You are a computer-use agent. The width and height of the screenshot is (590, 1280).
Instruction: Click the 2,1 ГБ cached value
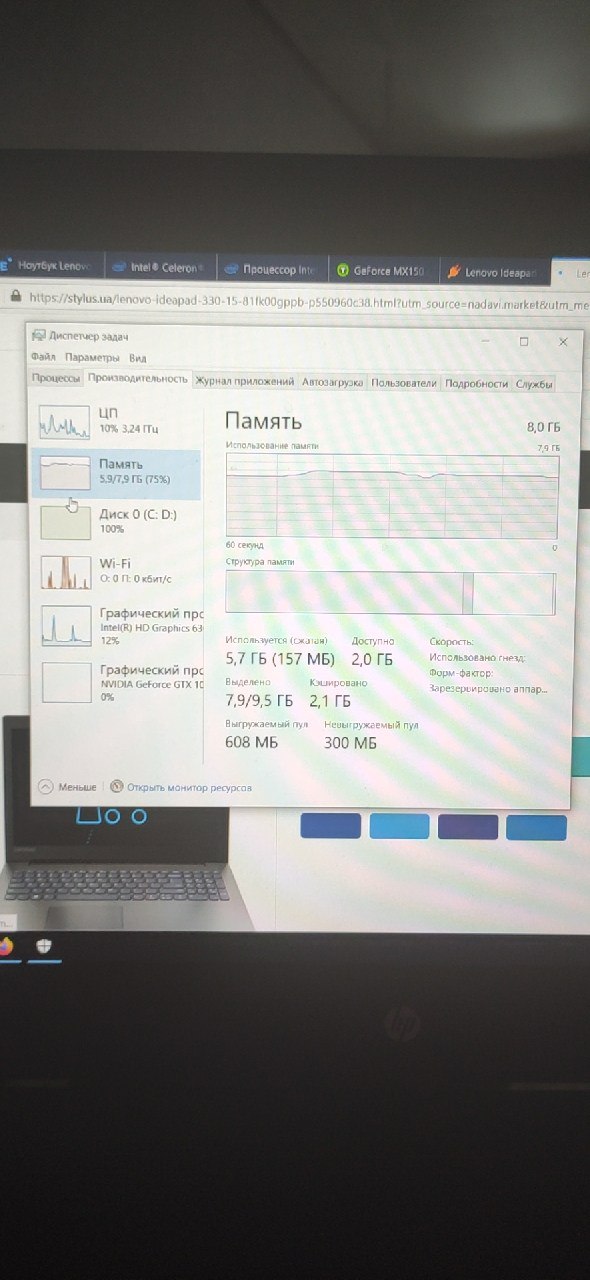(331, 701)
